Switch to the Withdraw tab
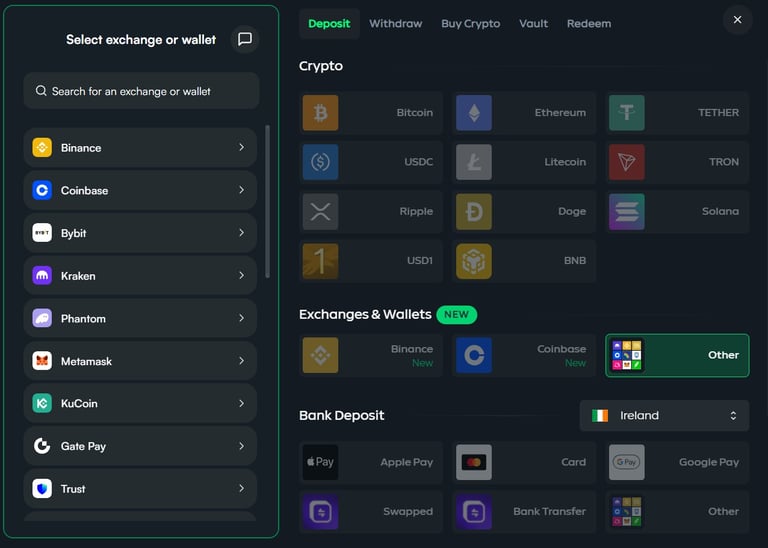Screen dimensions: 768x548 pyautogui.click(x=396, y=24)
